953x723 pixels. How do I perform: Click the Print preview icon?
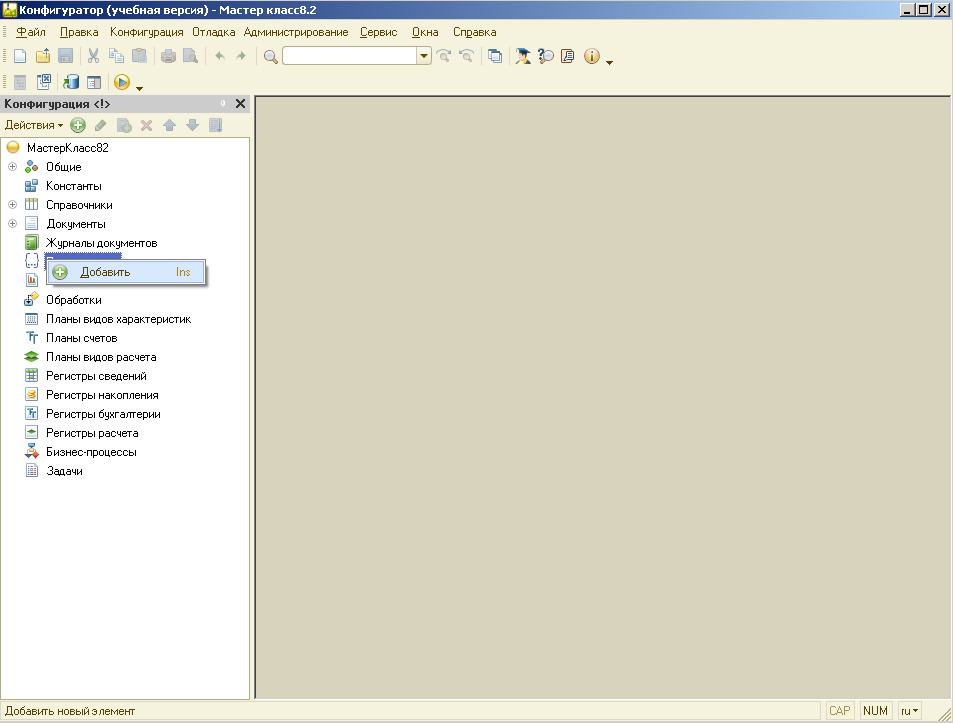click(191, 57)
